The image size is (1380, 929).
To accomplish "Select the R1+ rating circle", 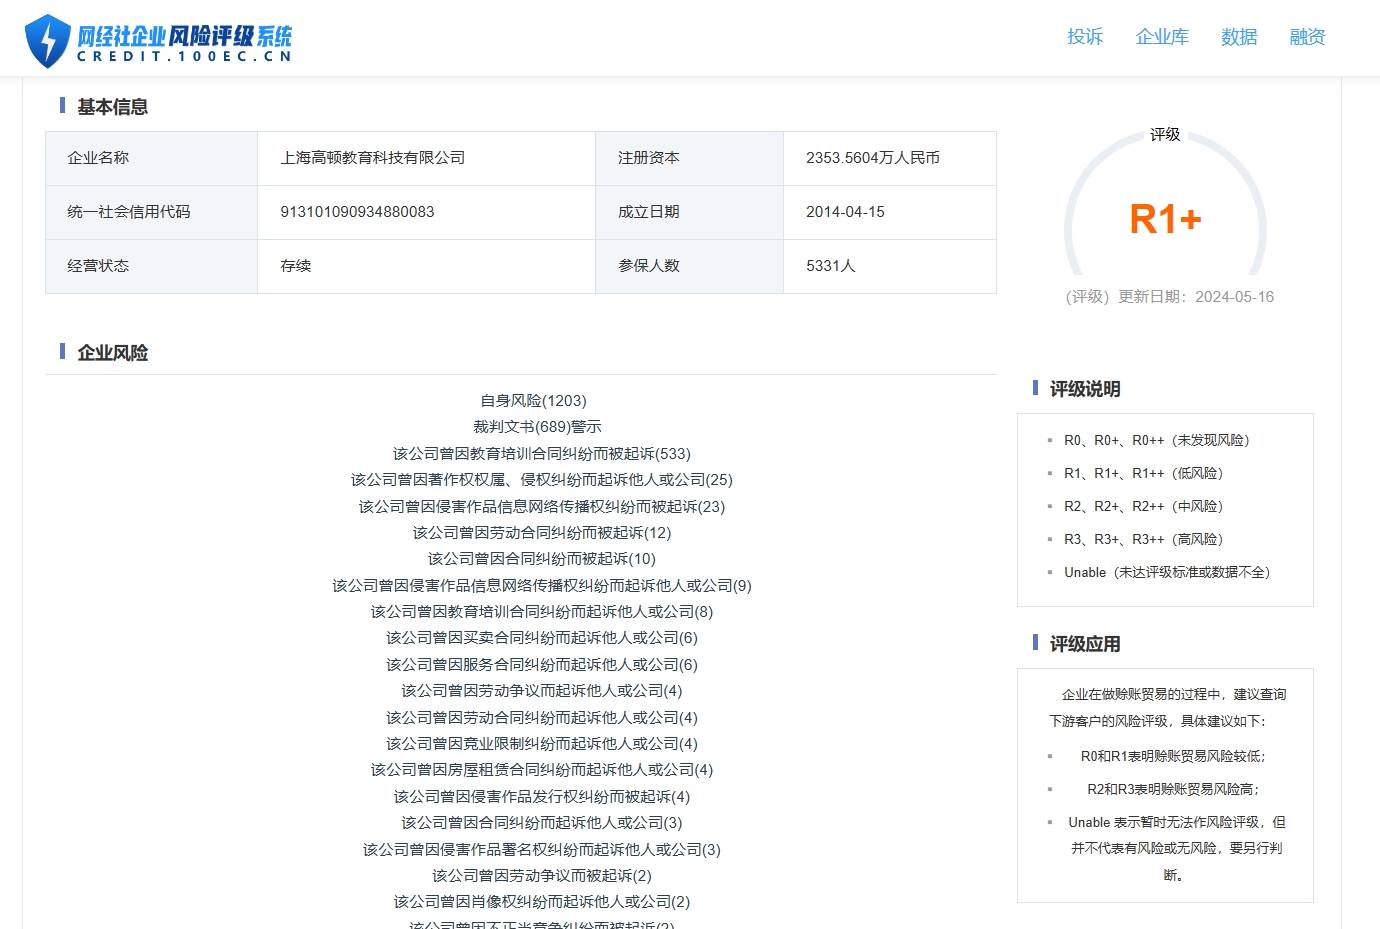I will pos(1165,218).
